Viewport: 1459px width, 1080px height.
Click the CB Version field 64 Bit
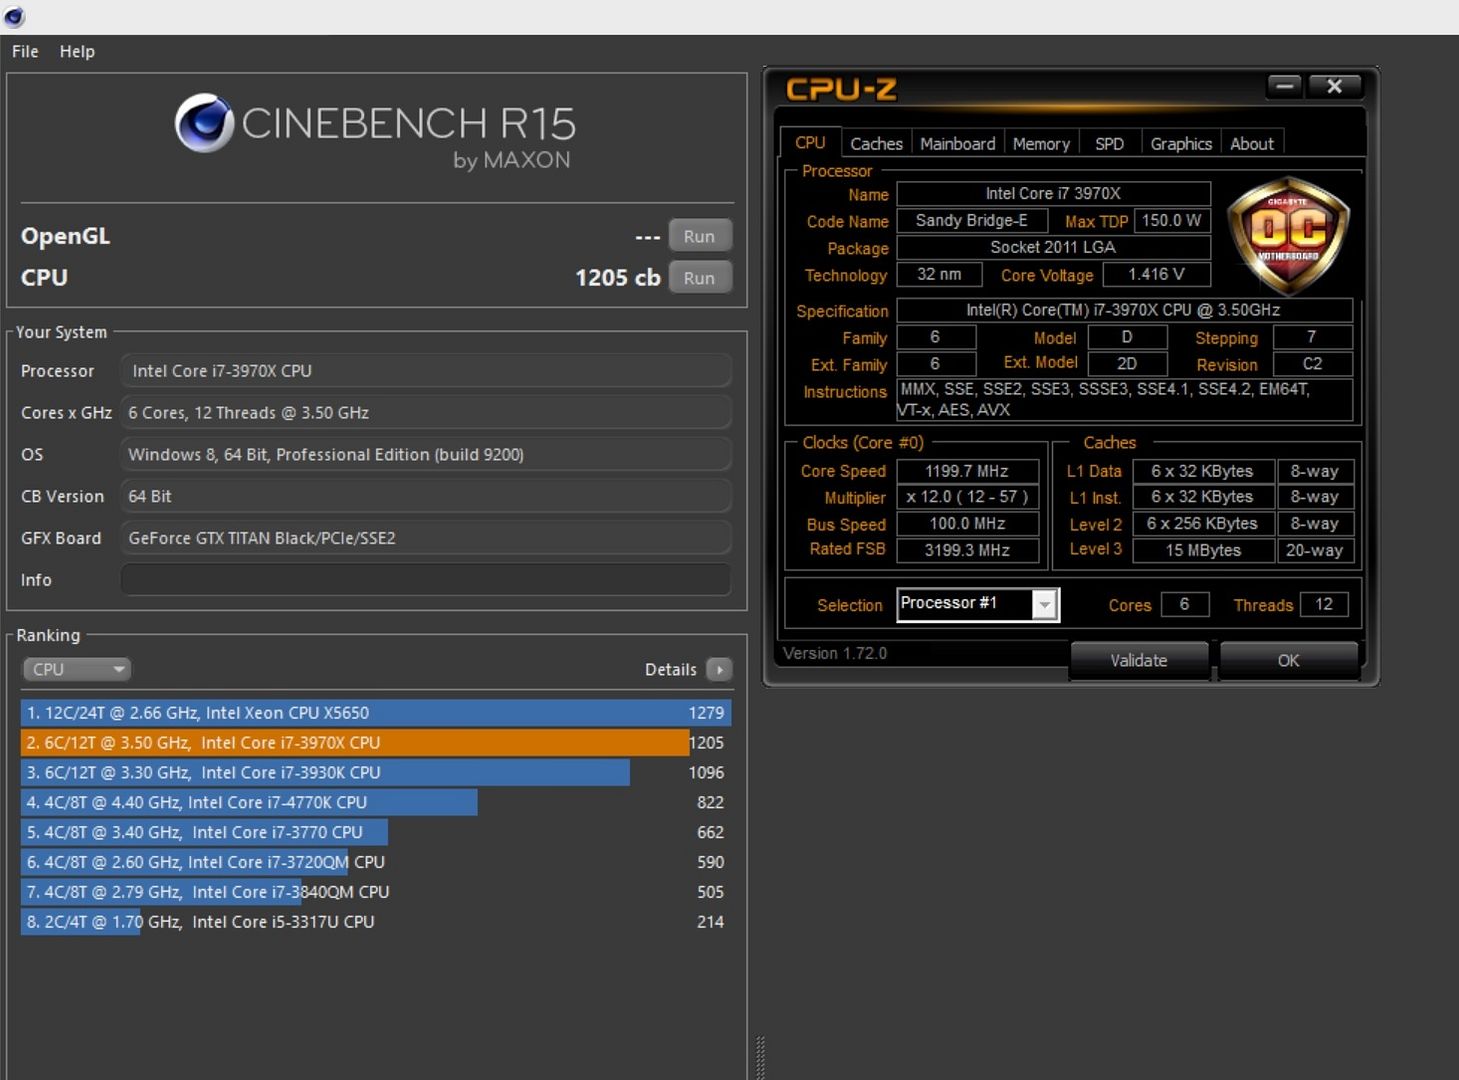point(426,497)
